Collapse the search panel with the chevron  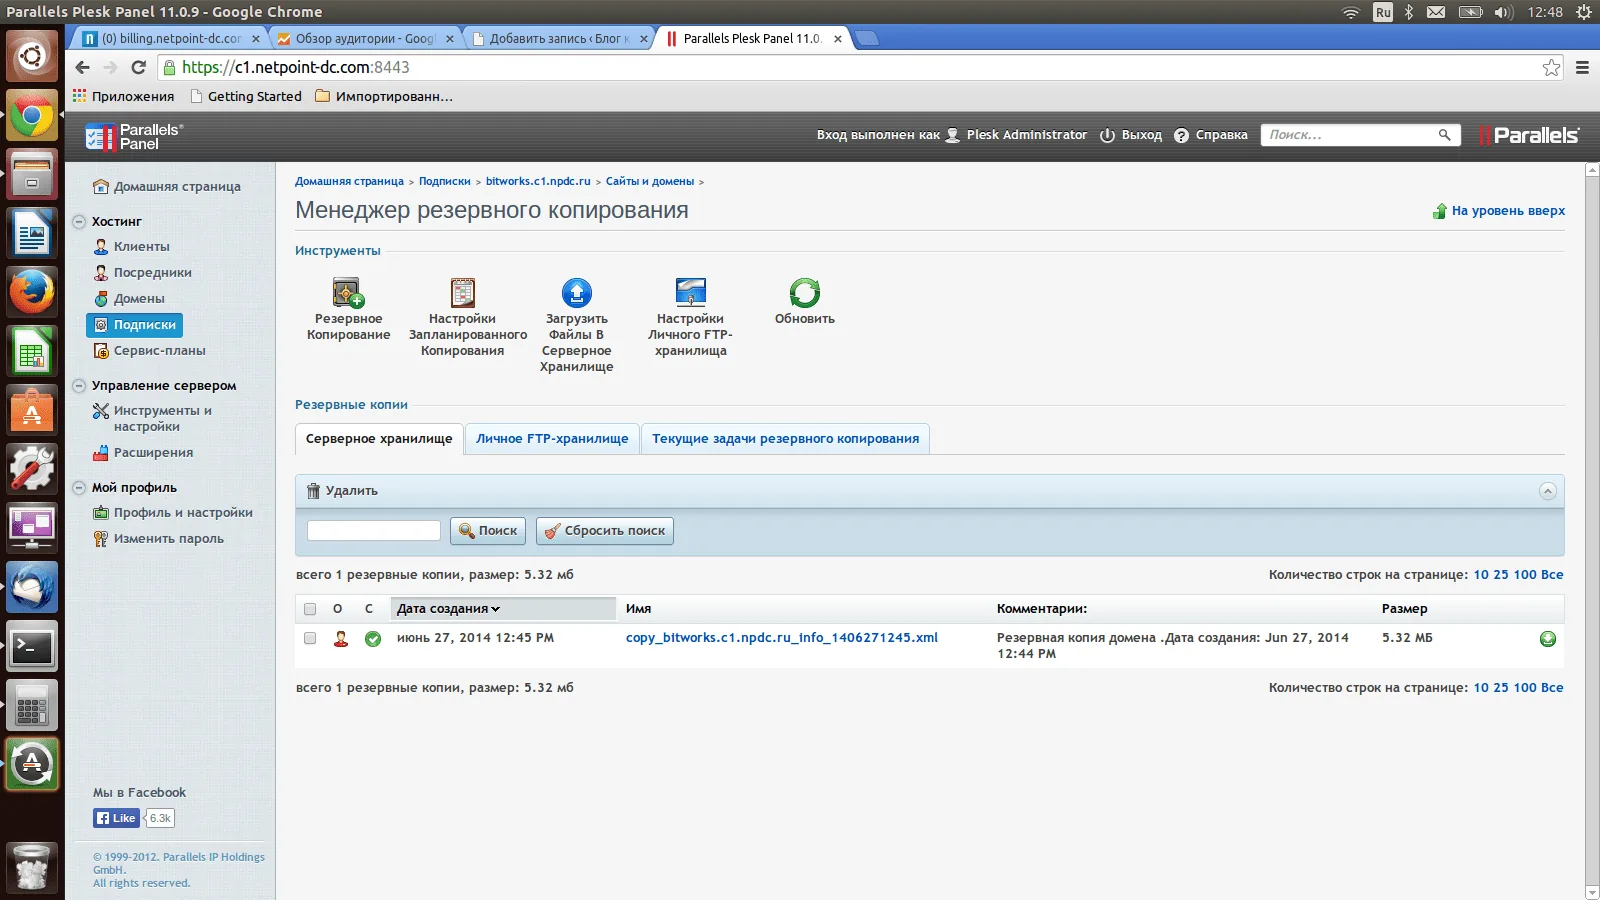[1549, 491]
